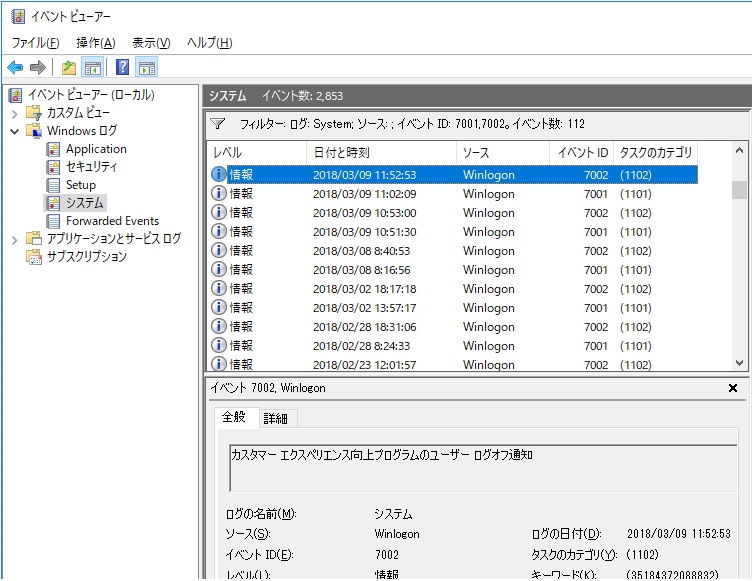The width and height of the screenshot is (752, 581).
Task: Click the ソース(S) value Winlogon
Action: pyautogui.click(x=397, y=534)
